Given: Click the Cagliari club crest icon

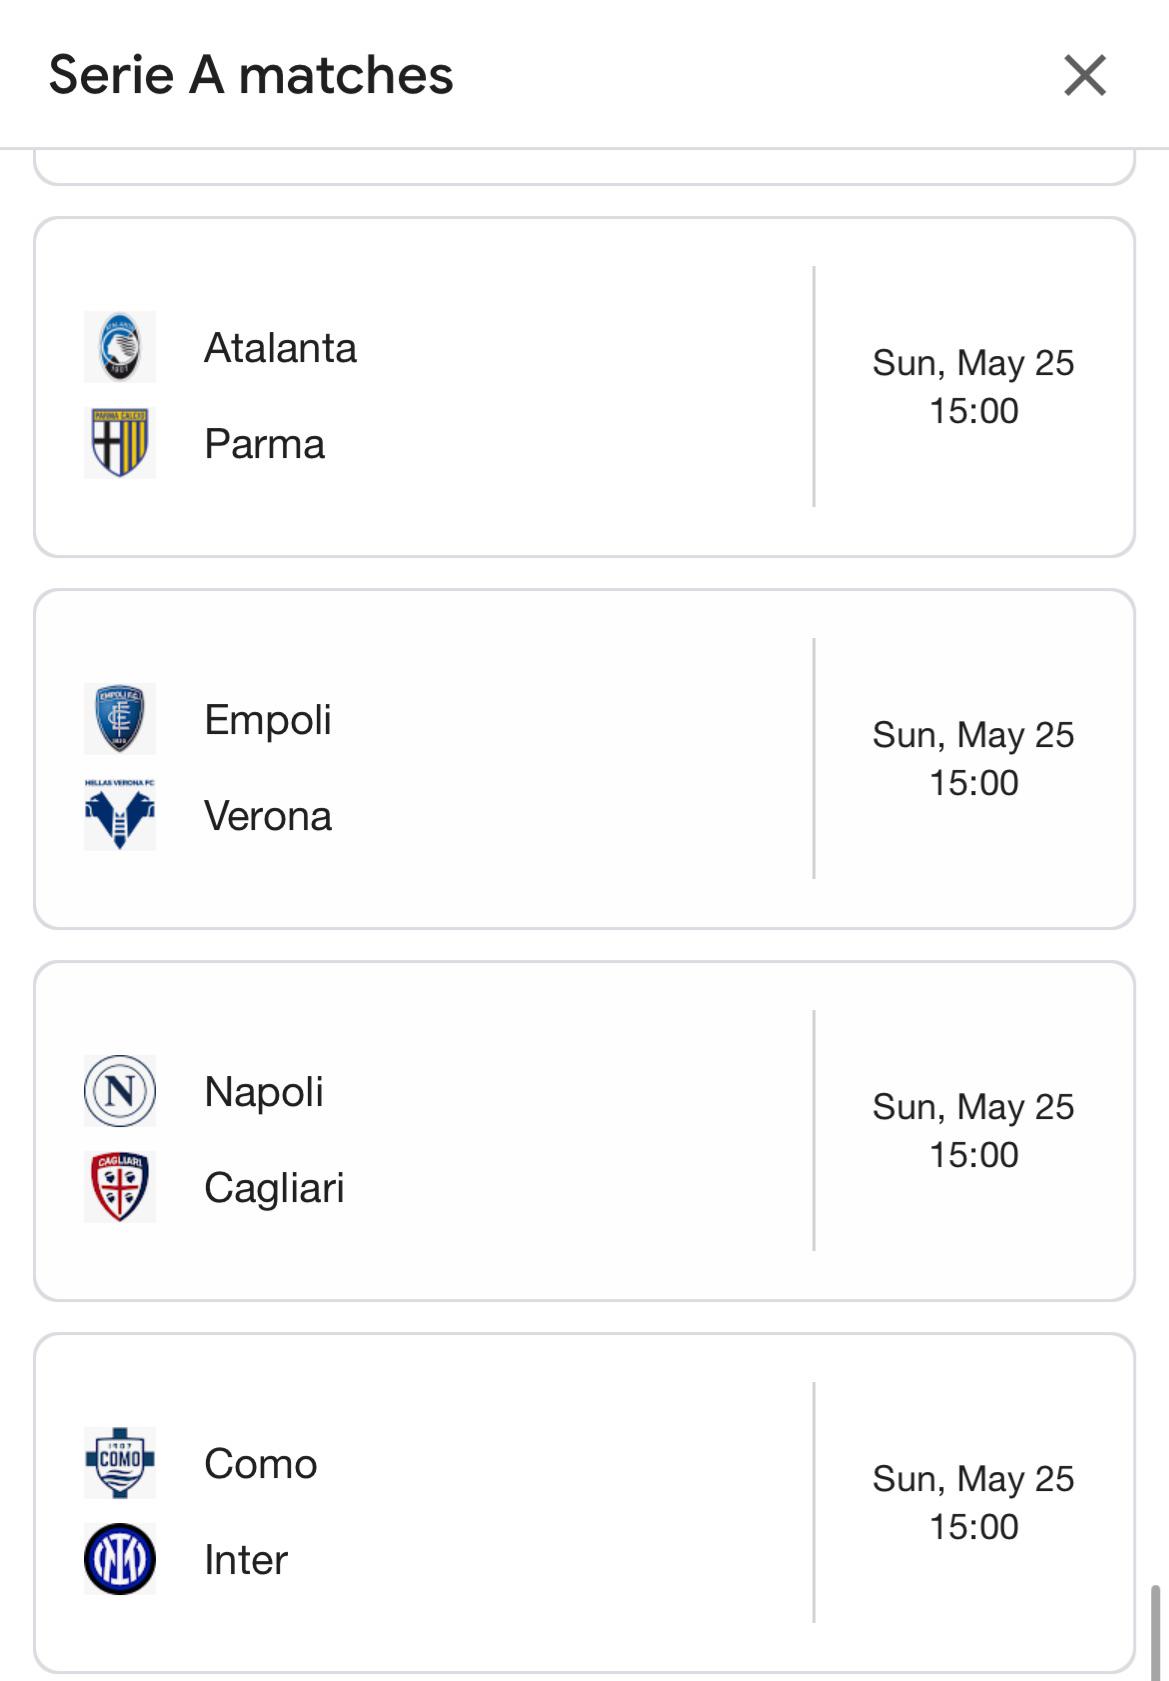Looking at the screenshot, I should click(120, 1187).
